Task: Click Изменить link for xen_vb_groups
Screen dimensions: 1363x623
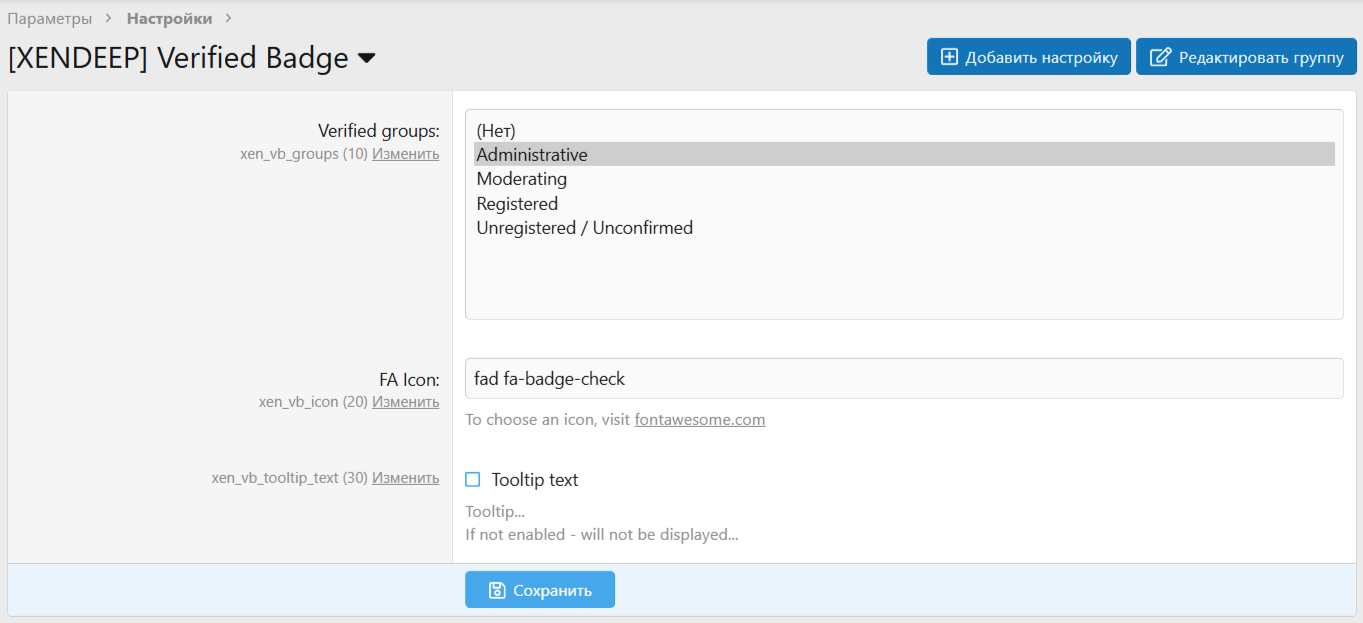Action: pyautogui.click(x=405, y=154)
